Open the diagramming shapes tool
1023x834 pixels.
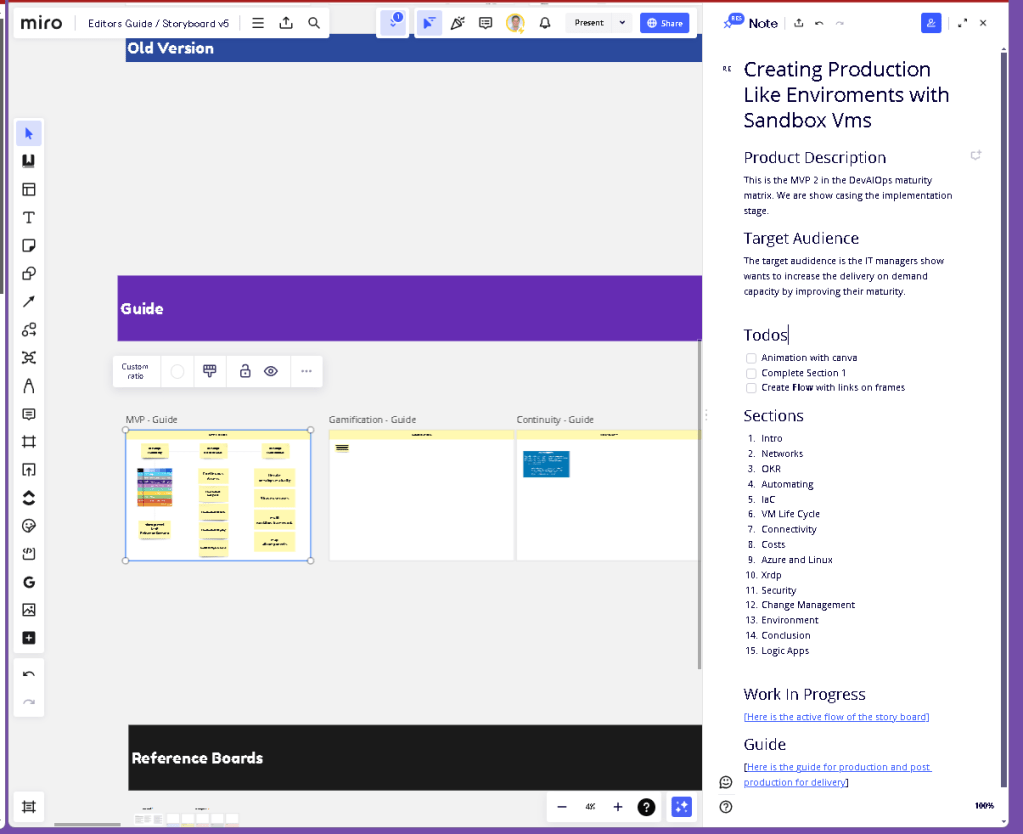[29, 330]
